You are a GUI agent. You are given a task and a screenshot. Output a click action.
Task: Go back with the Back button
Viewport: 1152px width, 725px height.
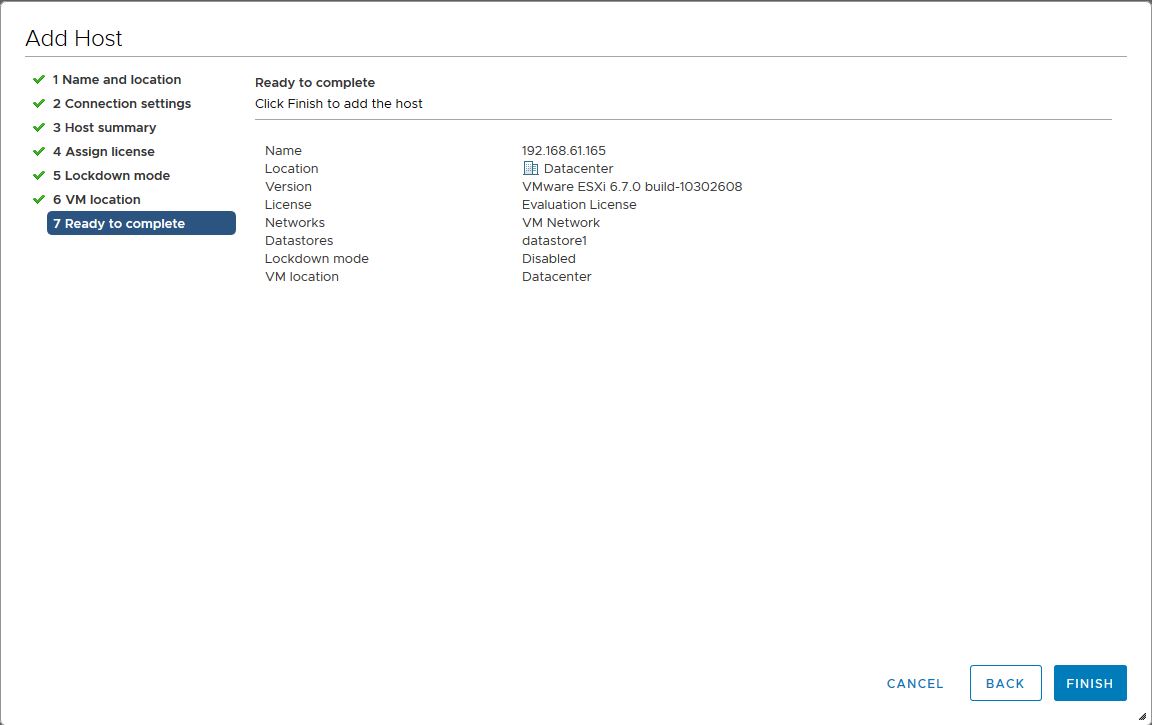1005,683
